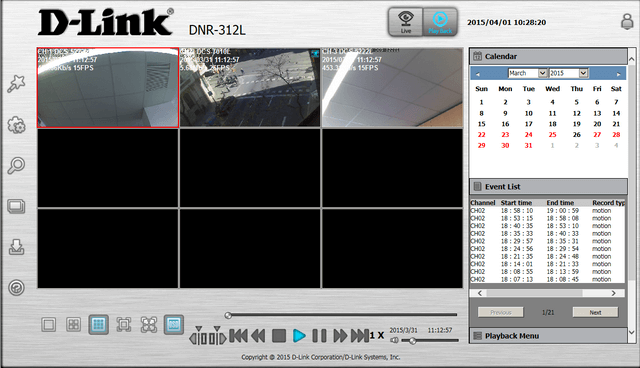
Task: Stop the playback
Action: pos(279,336)
